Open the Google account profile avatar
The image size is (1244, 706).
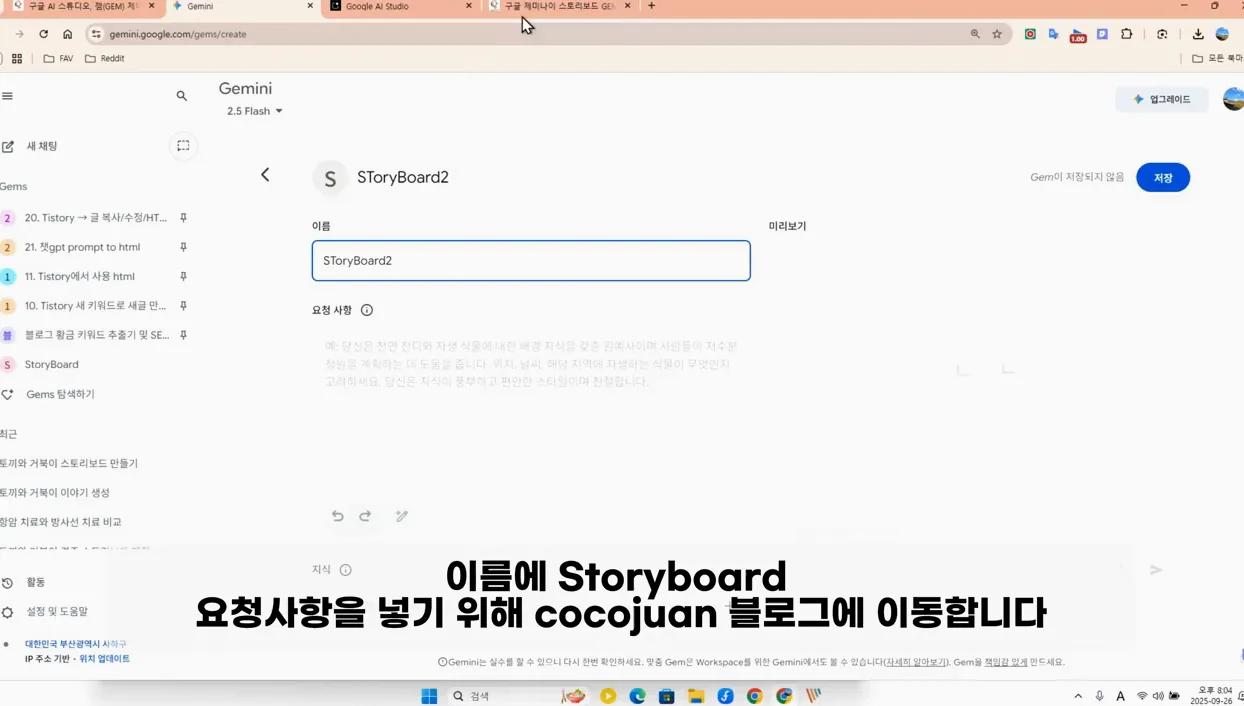coord(1234,99)
